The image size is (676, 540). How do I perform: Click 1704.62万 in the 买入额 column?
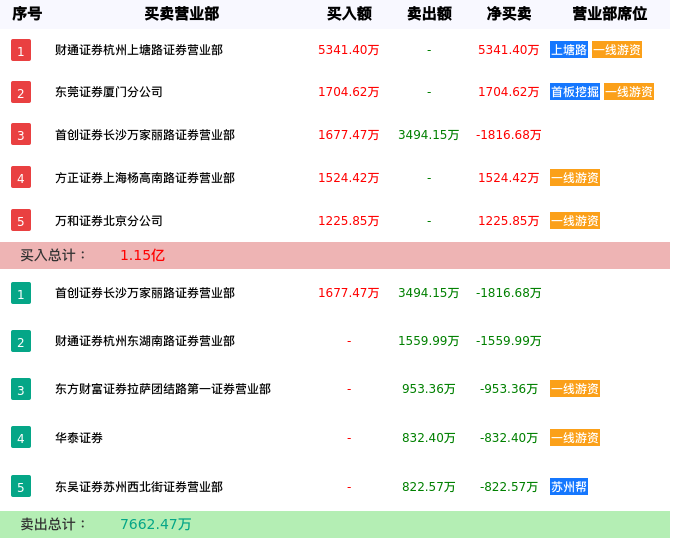(x=349, y=92)
